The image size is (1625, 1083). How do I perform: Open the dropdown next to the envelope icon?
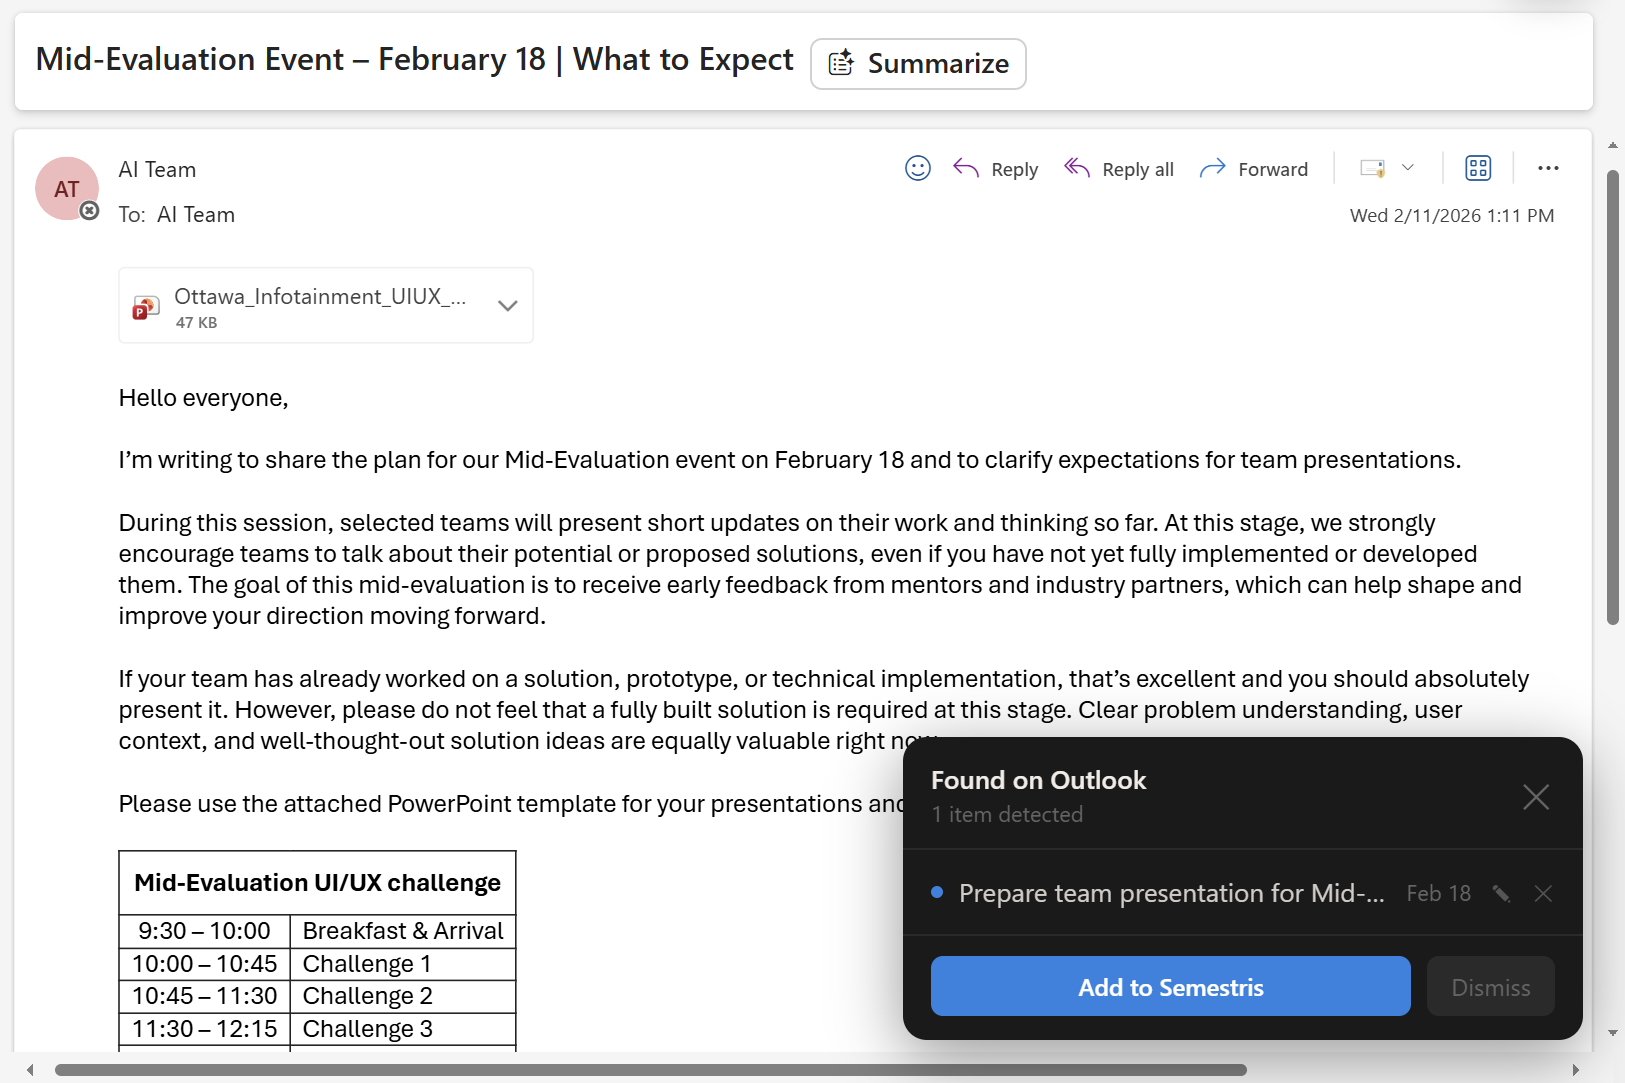coord(1407,168)
